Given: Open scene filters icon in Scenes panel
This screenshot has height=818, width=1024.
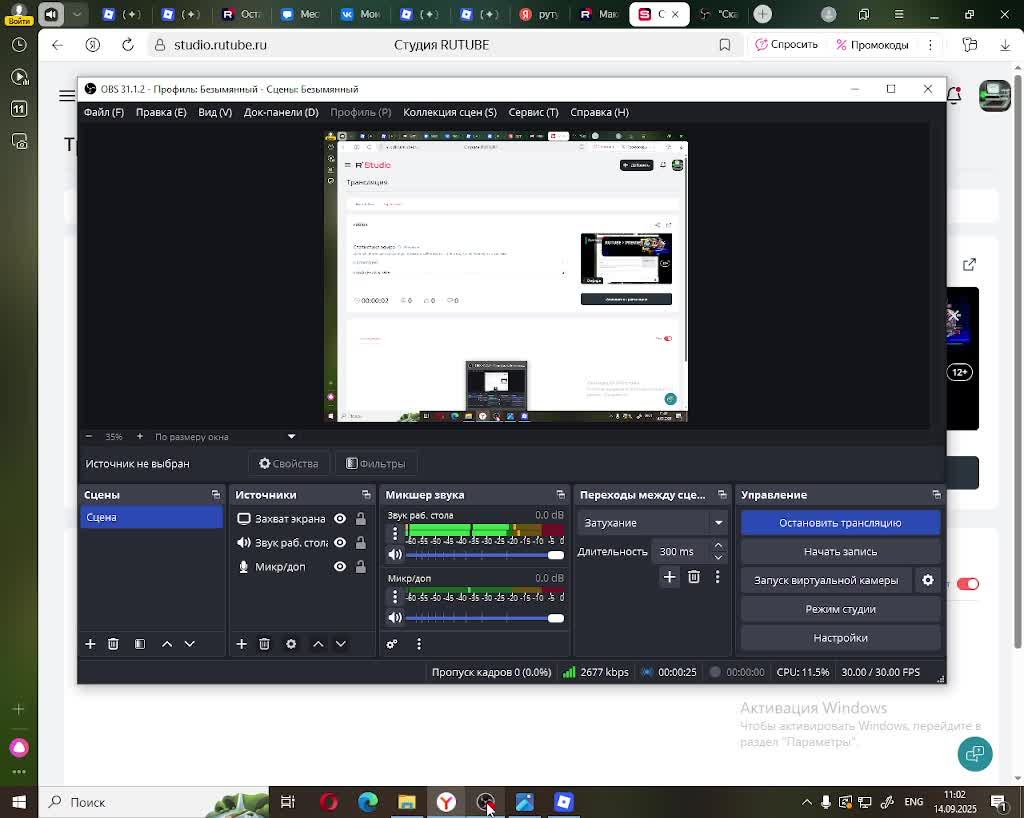Looking at the screenshot, I should click(x=140, y=644).
